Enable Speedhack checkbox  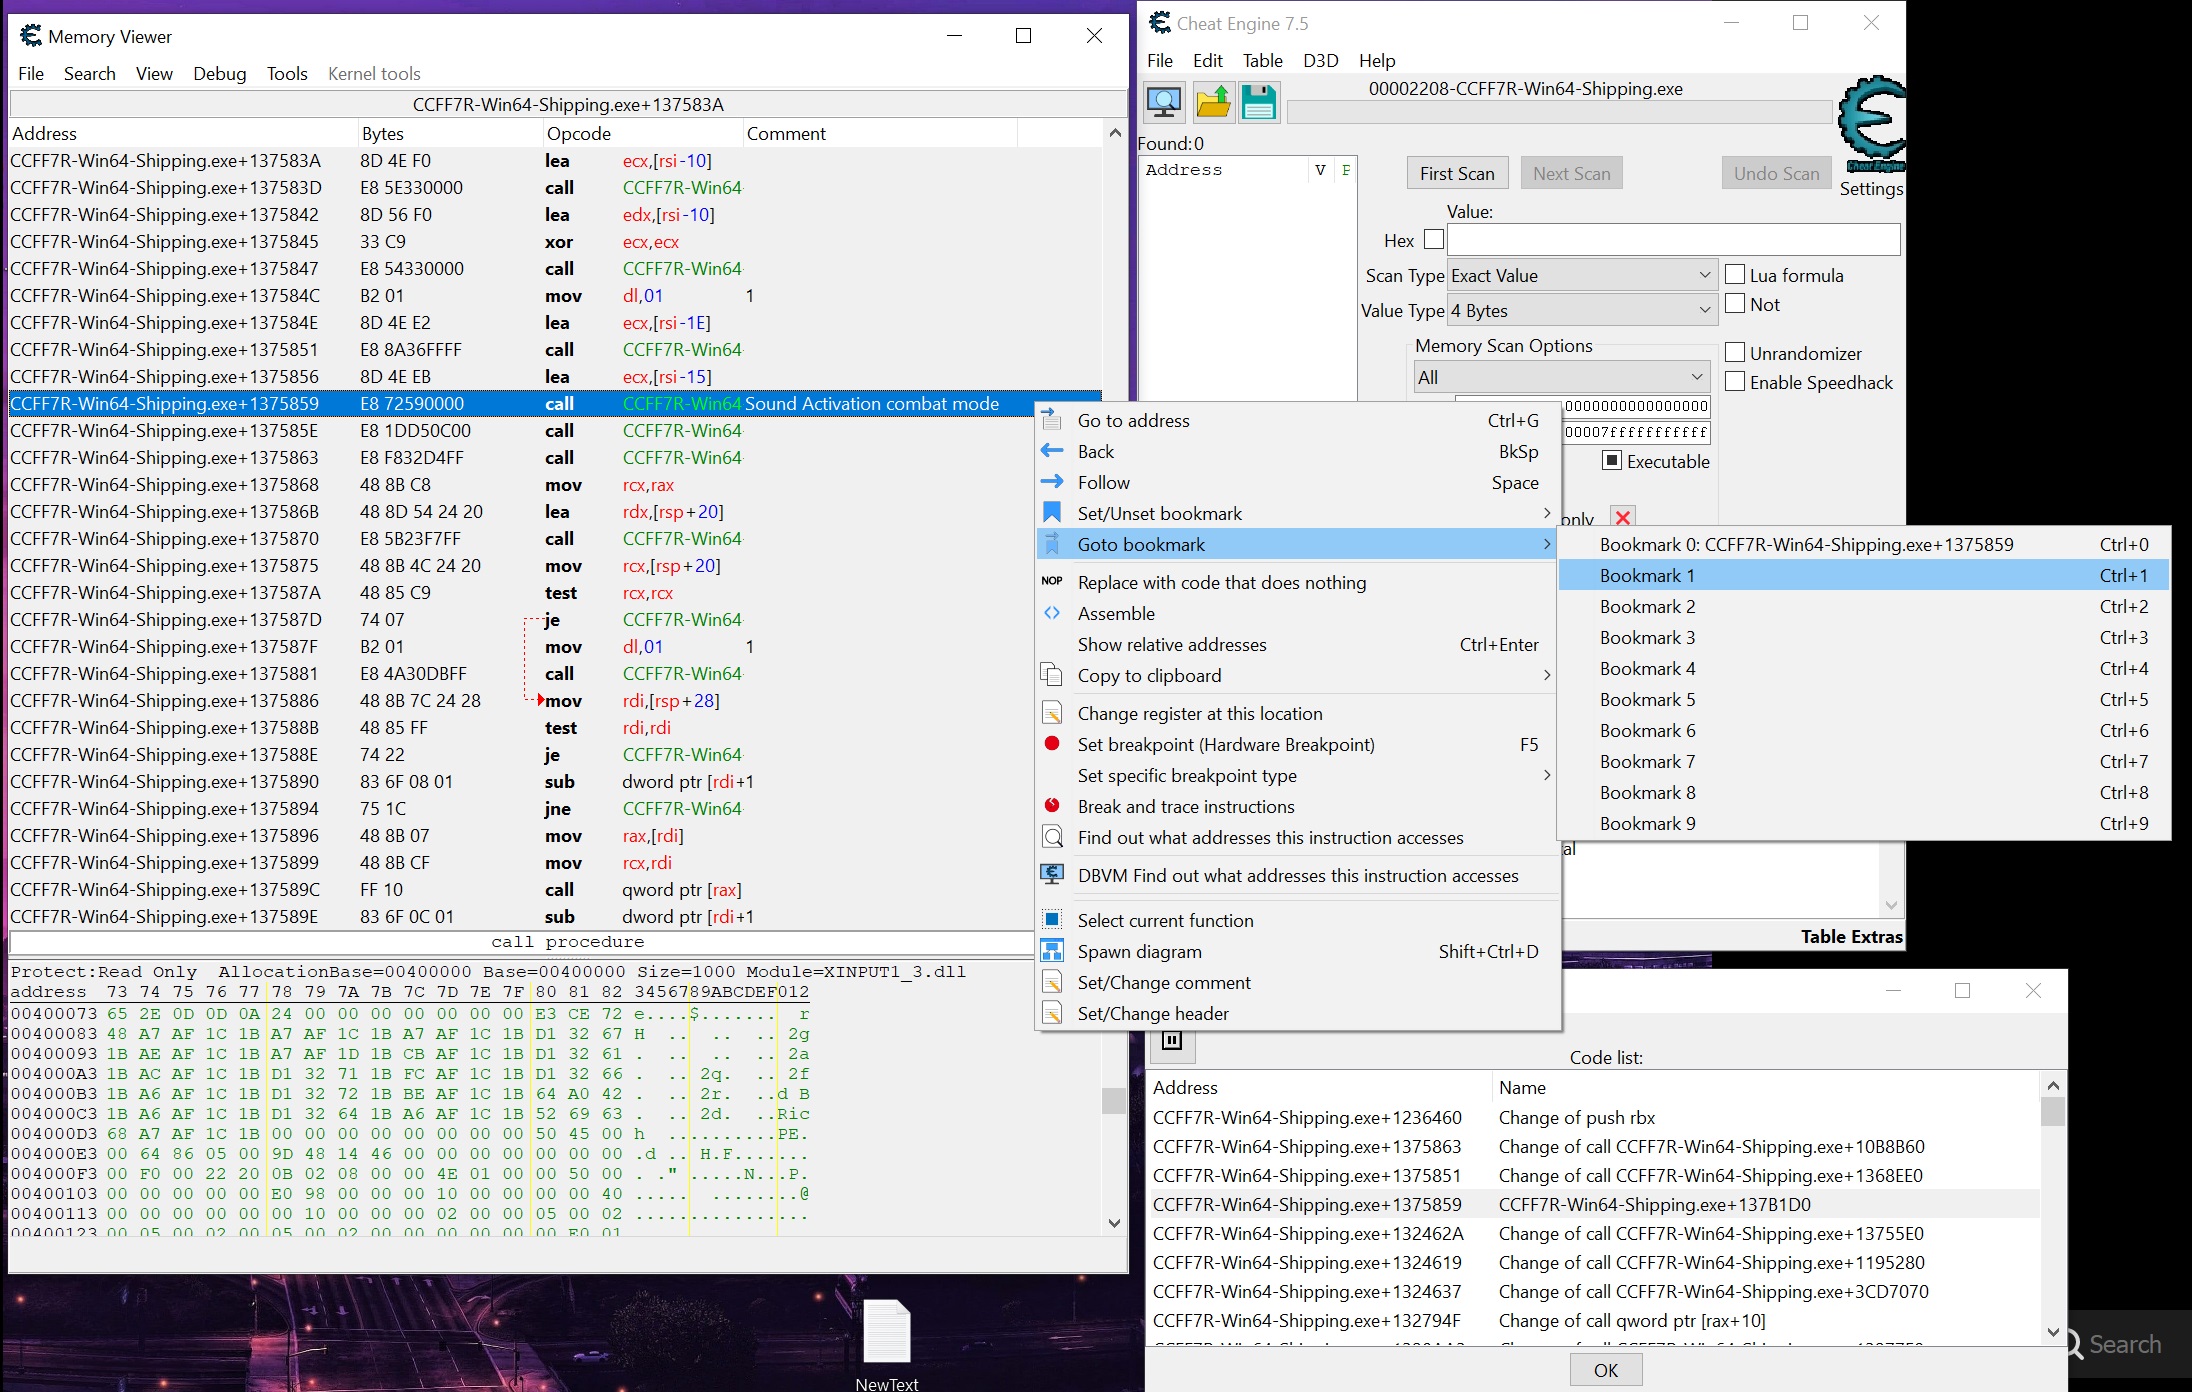click(1736, 382)
